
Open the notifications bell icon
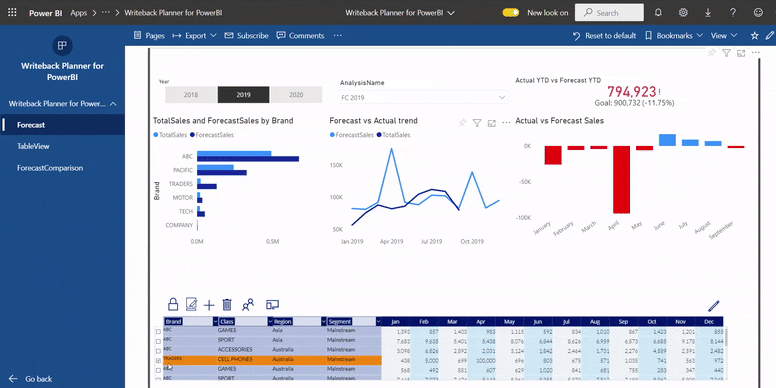click(658, 13)
